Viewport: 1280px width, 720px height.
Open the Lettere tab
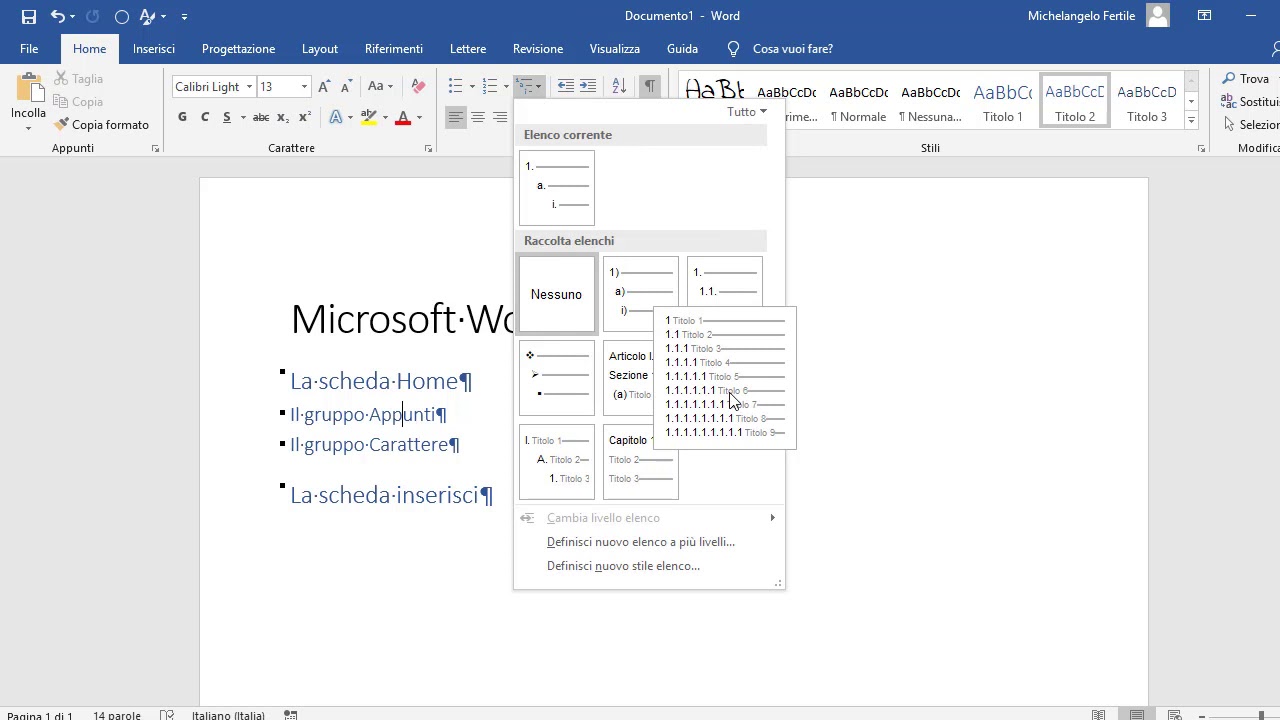(468, 49)
